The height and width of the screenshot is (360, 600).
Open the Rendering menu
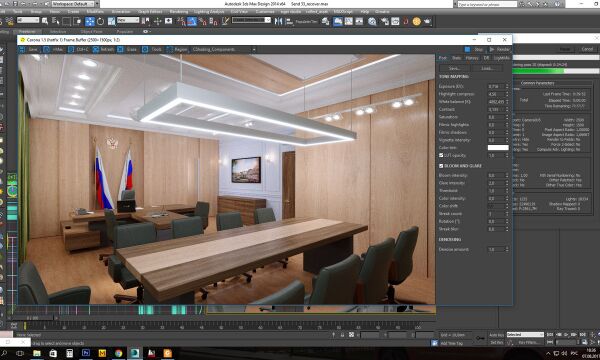click(x=179, y=12)
